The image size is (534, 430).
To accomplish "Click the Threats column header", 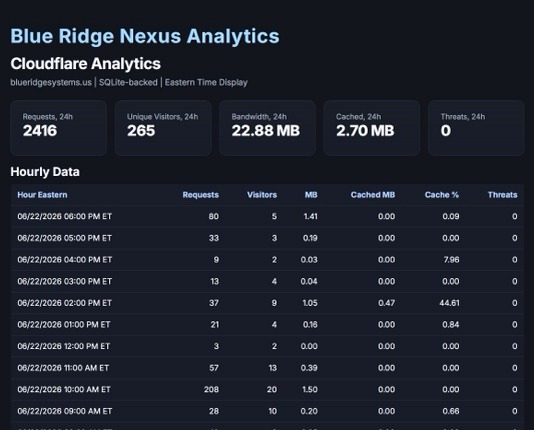I will tap(502, 195).
